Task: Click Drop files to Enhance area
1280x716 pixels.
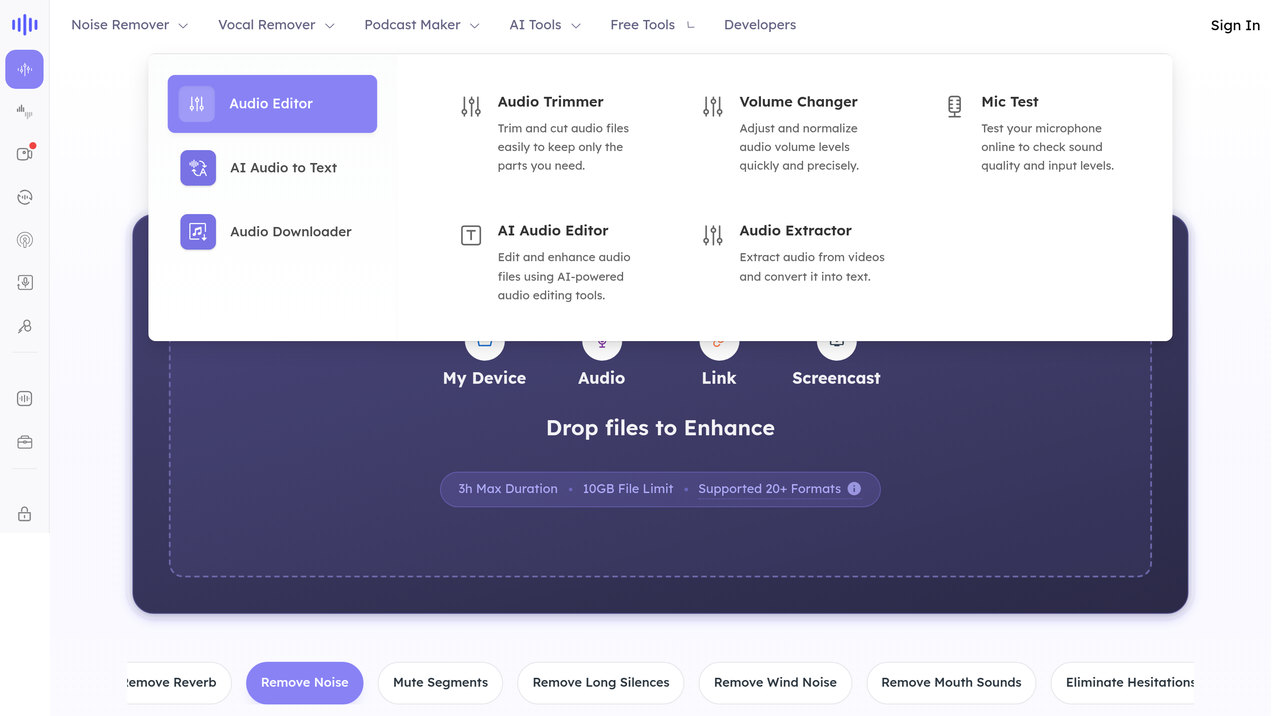Action: tap(660, 428)
